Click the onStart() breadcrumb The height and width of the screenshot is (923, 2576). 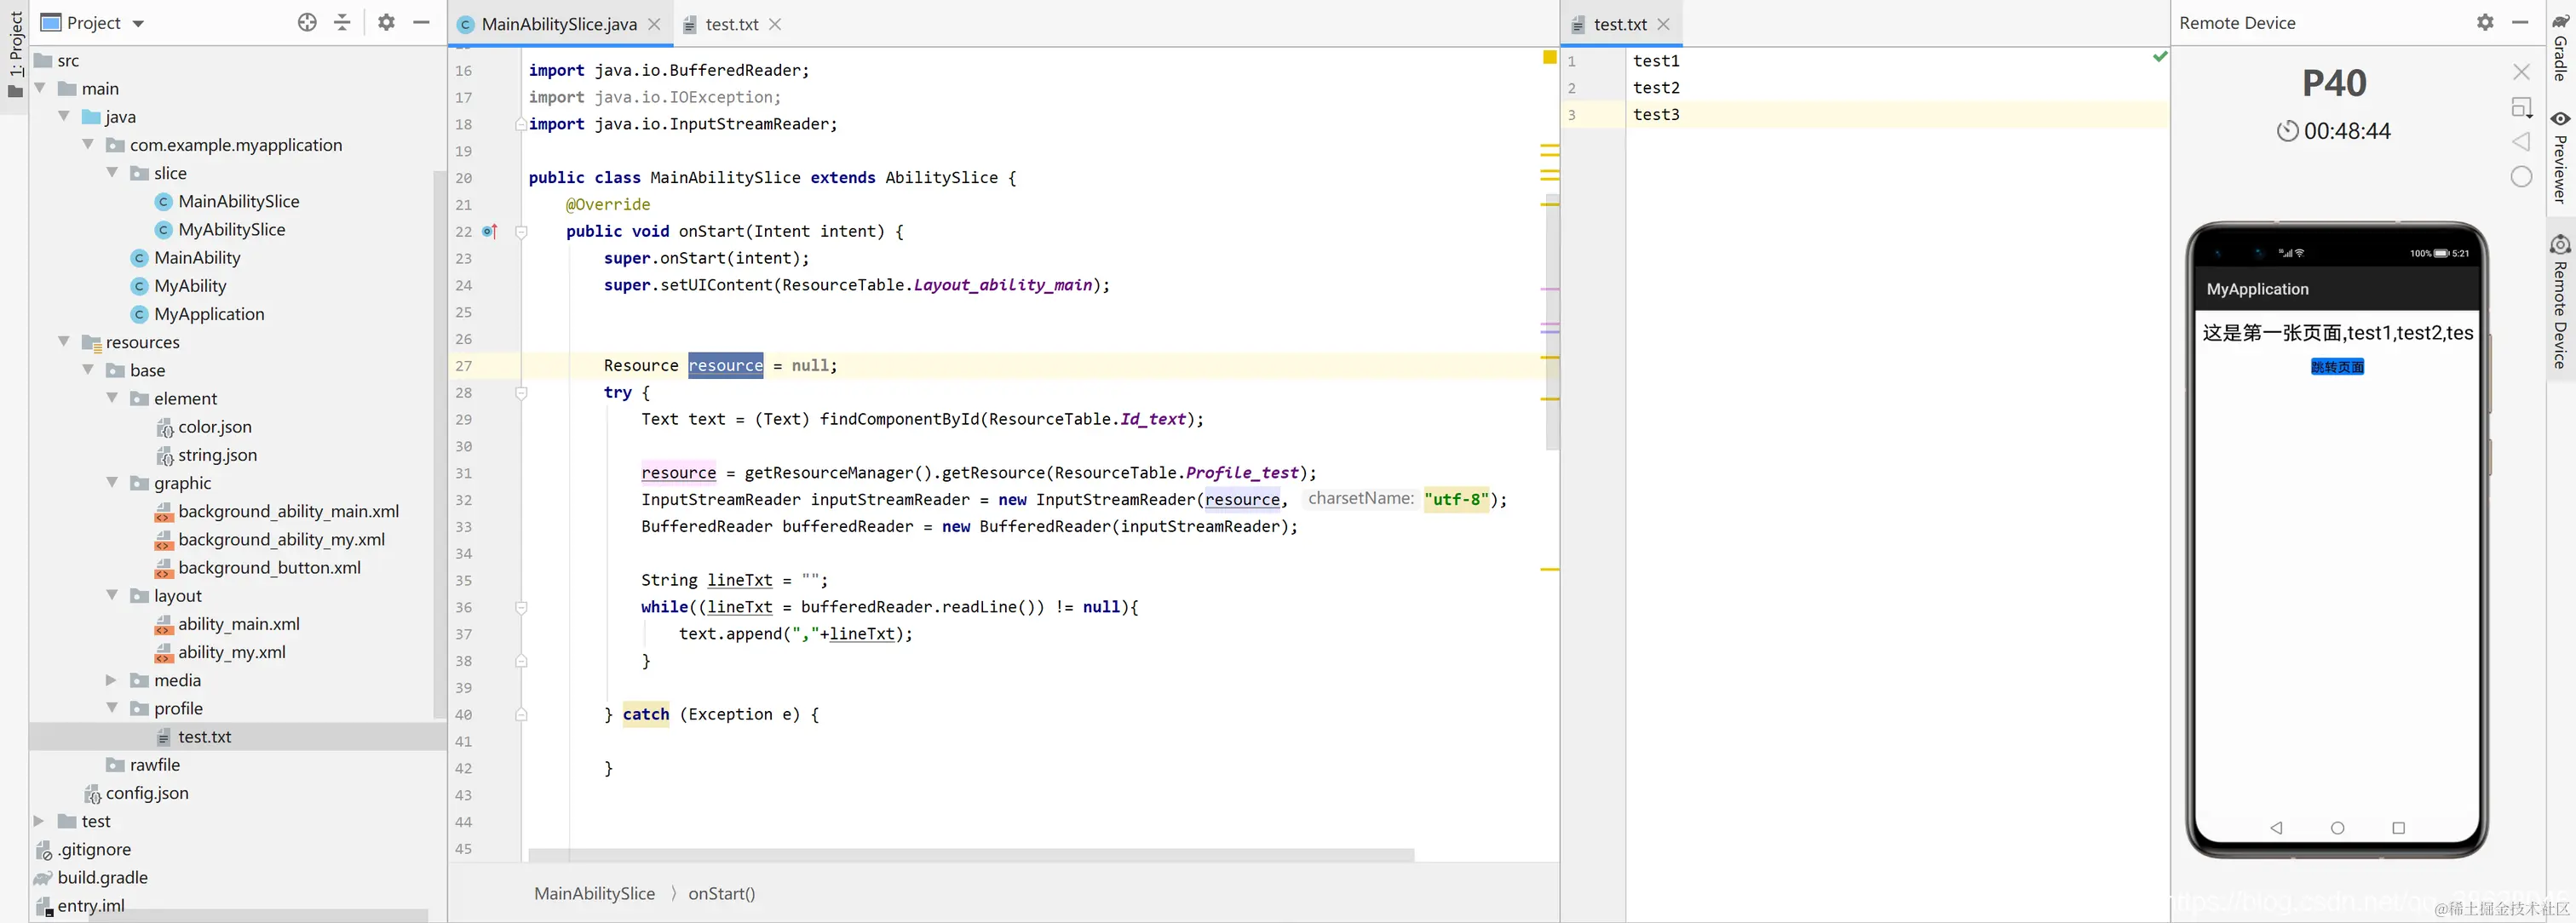(x=721, y=893)
